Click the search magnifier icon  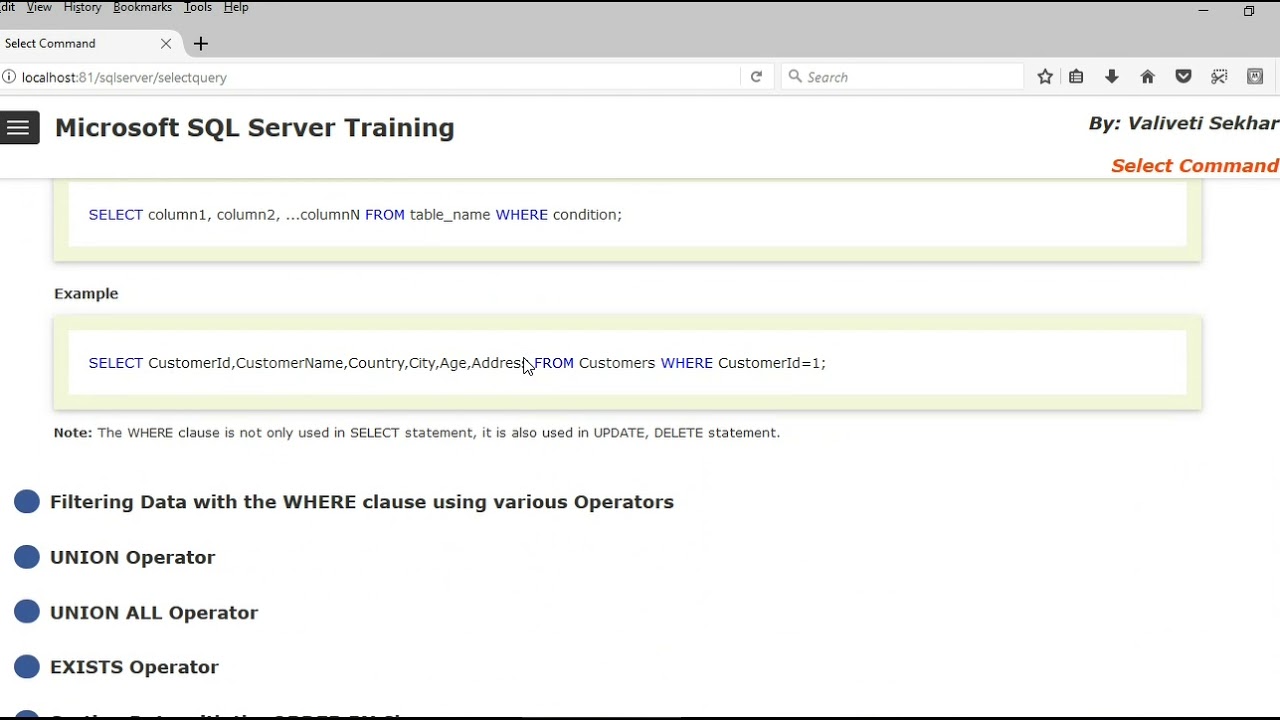click(795, 77)
